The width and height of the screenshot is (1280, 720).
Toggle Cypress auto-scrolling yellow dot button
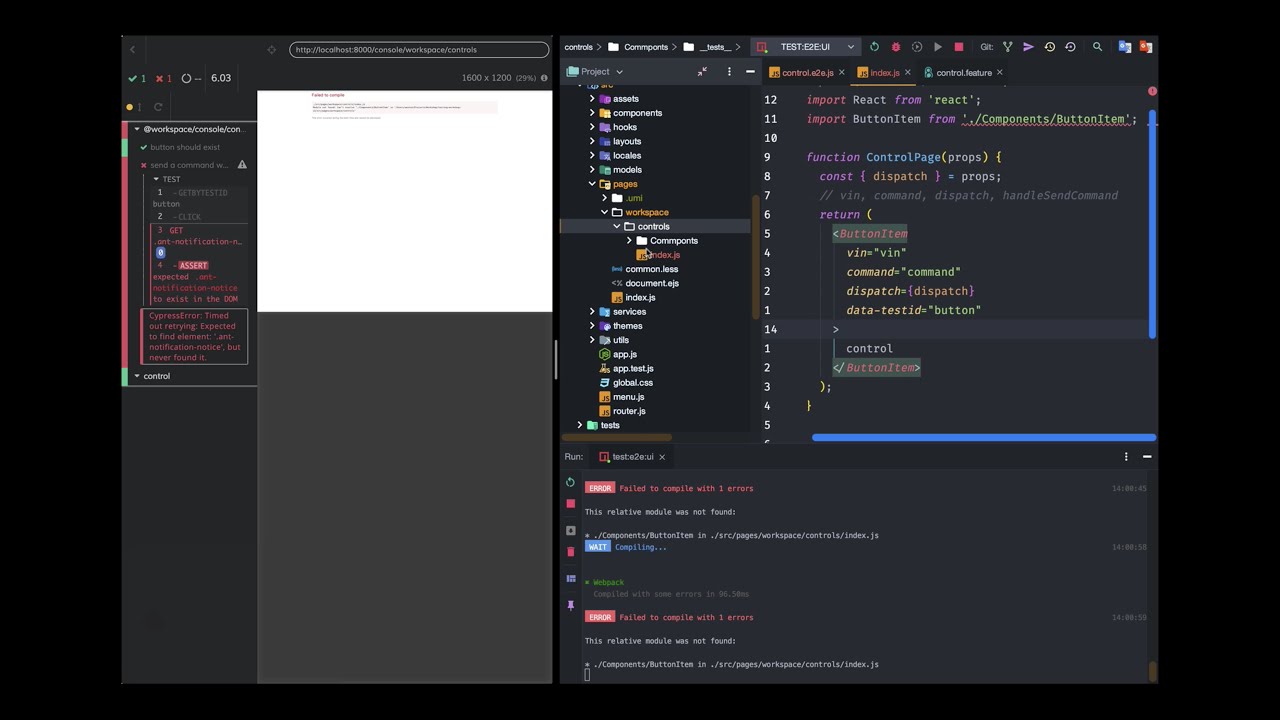(x=130, y=107)
